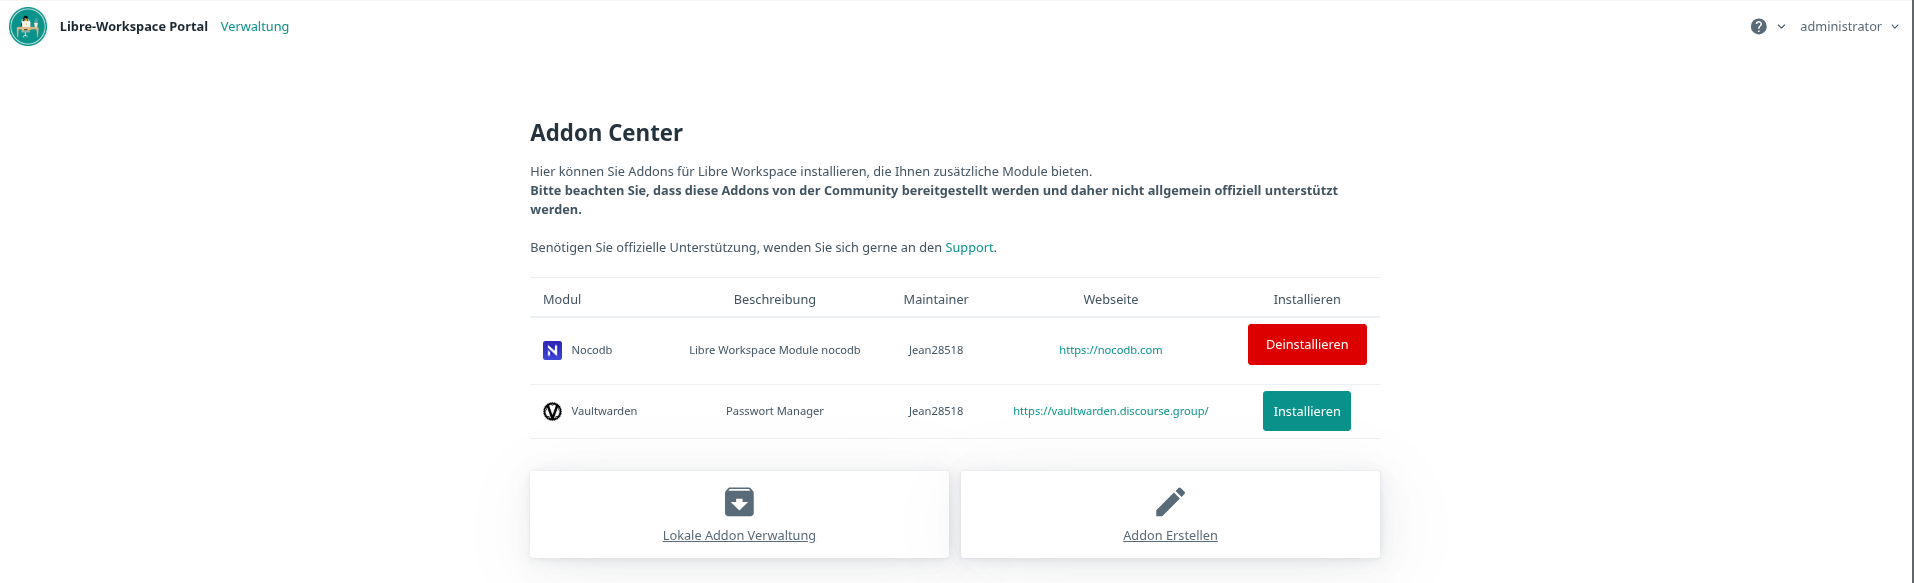
Task: Click the Installieren column header
Action: tap(1307, 300)
